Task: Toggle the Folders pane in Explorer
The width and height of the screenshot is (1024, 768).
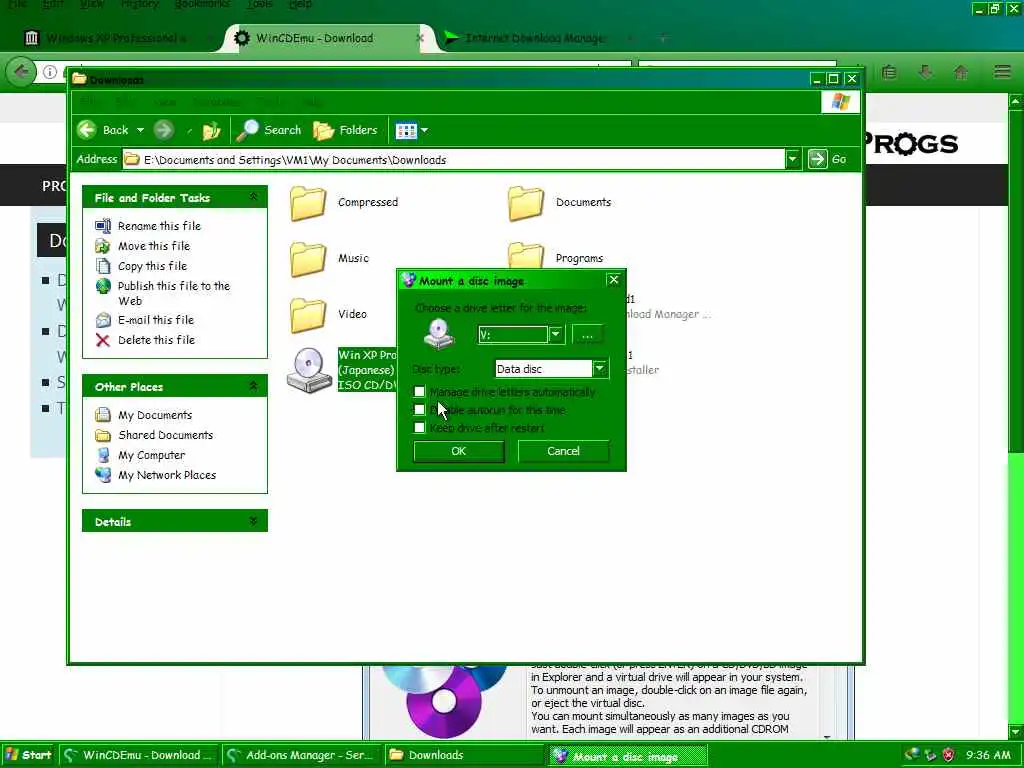Action: [x=345, y=130]
